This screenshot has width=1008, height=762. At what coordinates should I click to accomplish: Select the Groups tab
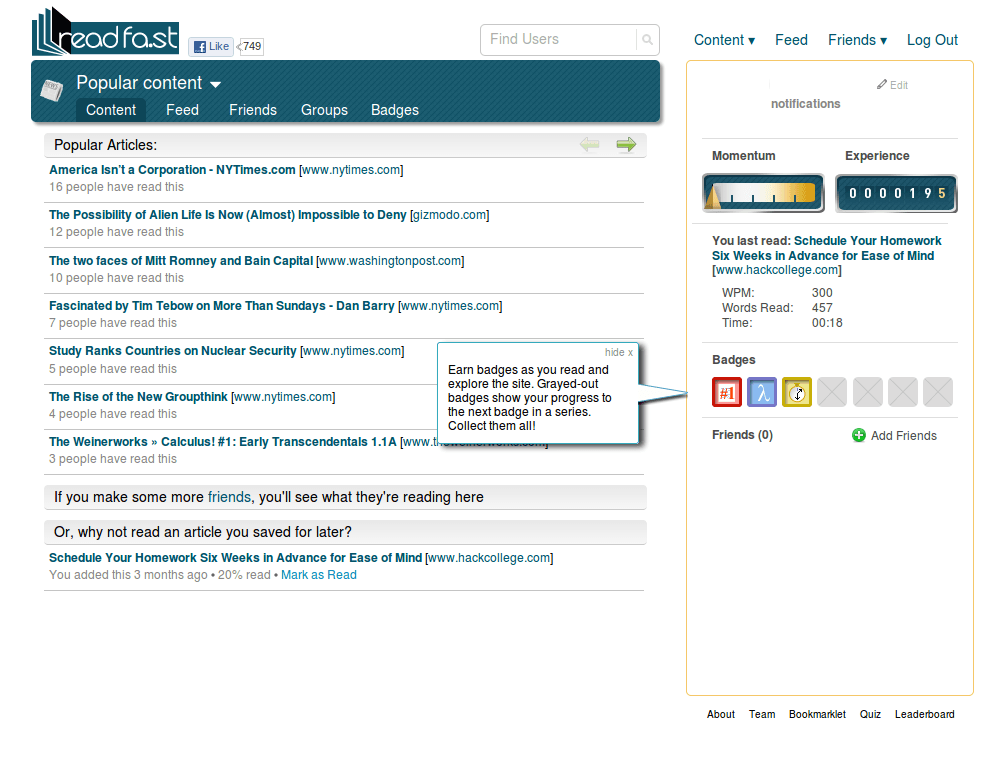click(324, 110)
